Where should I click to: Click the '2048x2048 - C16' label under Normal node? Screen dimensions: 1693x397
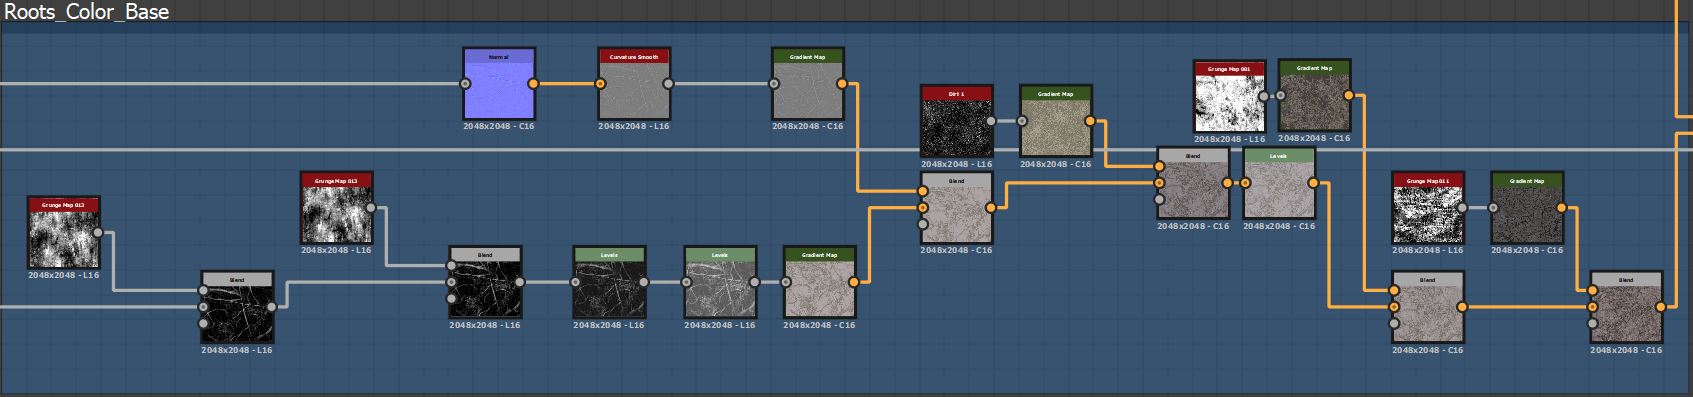(498, 127)
